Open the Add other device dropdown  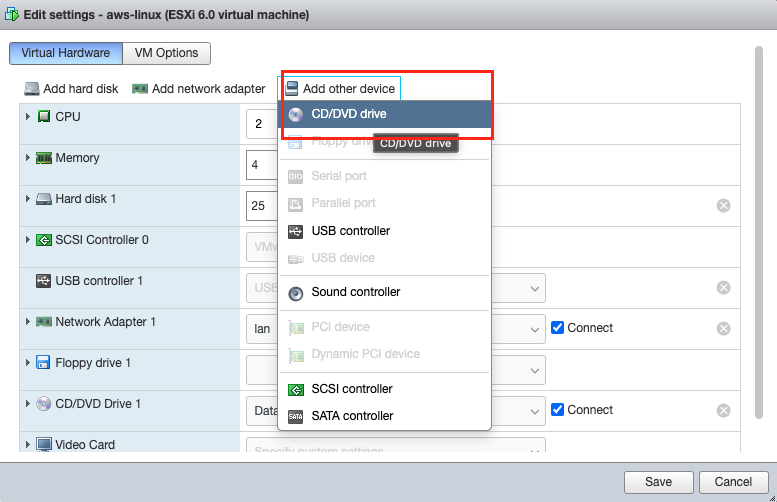(x=340, y=89)
